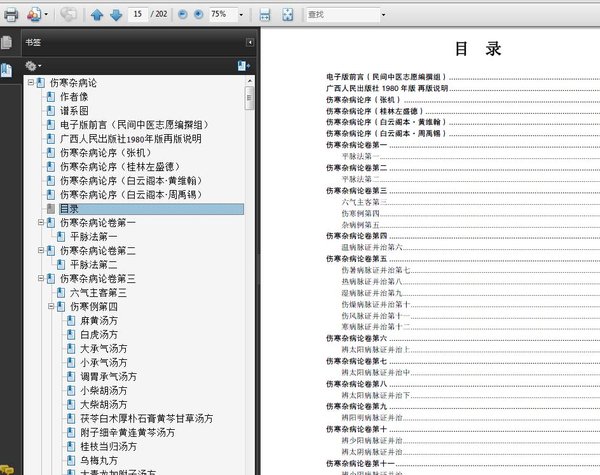The image size is (600, 475).
Task: Open the 作者像 bookmark
Action: point(74,97)
